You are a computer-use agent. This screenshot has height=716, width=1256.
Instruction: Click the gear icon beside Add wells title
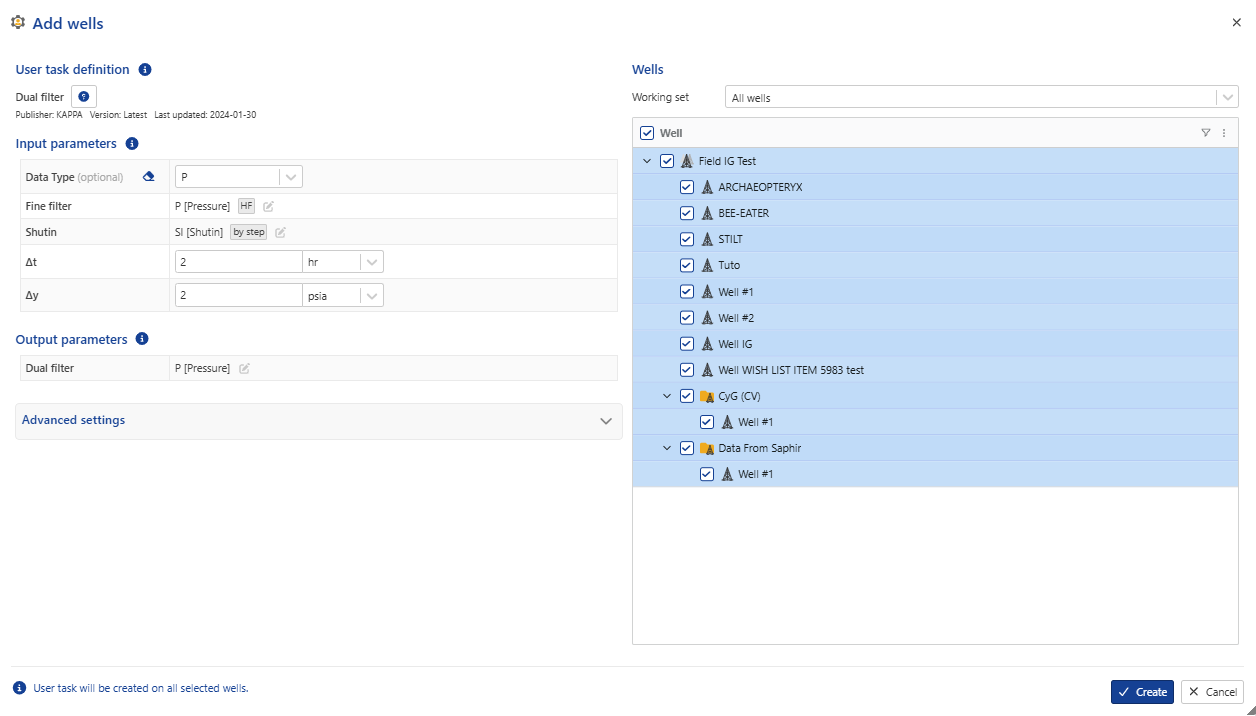[17, 22]
